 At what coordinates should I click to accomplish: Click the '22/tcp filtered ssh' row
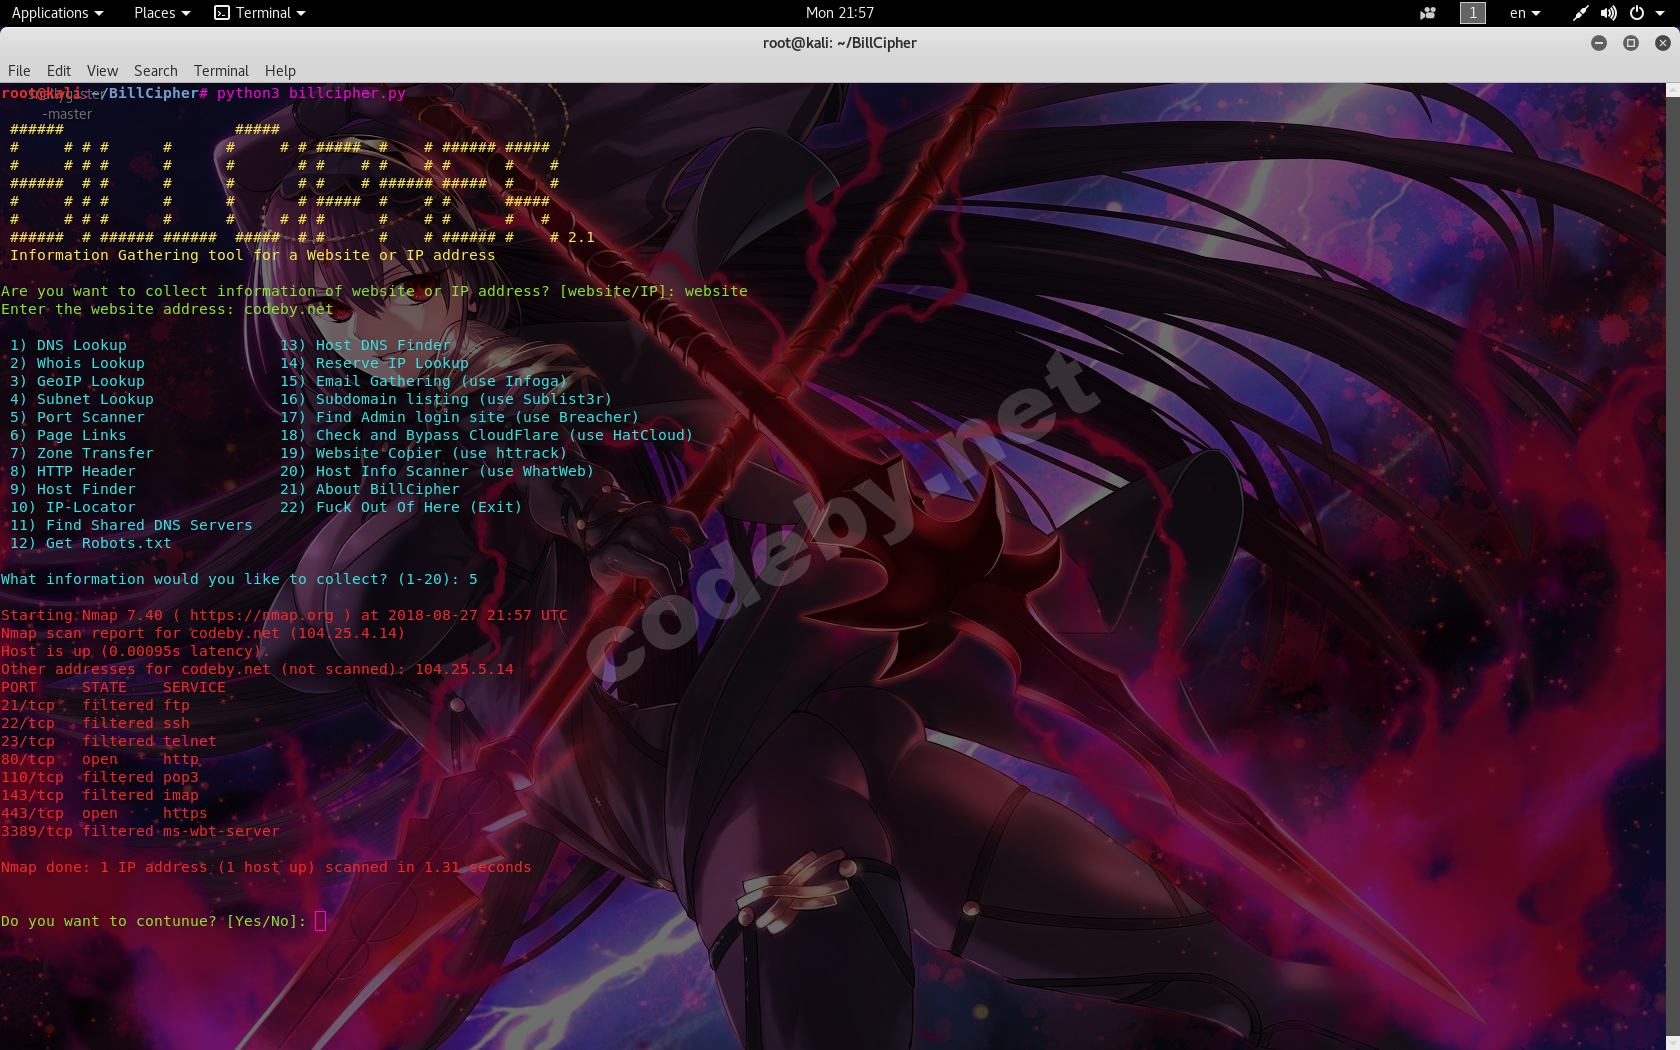[95, 723]
